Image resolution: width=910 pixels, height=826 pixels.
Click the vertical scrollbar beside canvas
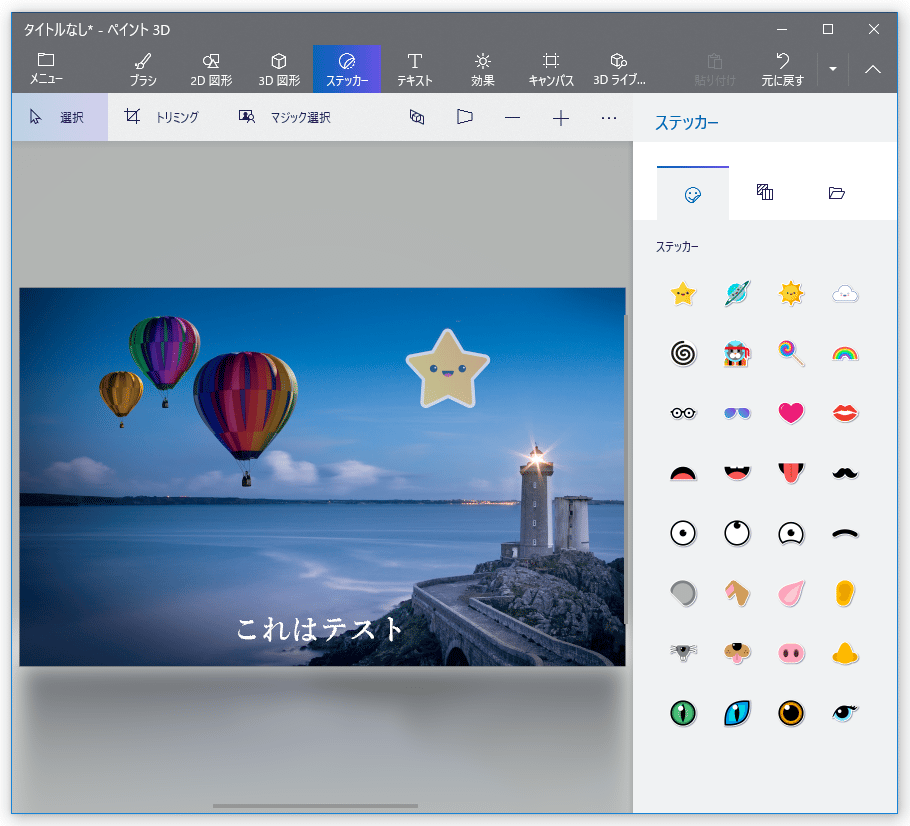(626, 469)
